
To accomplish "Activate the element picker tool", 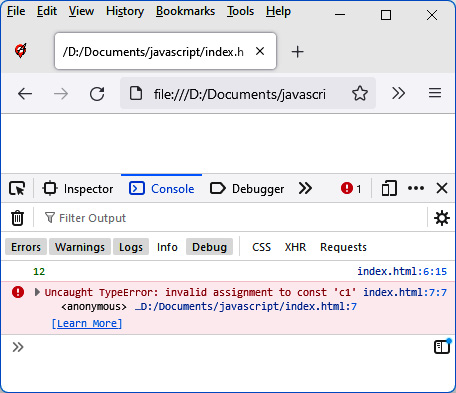I will 17,188.
